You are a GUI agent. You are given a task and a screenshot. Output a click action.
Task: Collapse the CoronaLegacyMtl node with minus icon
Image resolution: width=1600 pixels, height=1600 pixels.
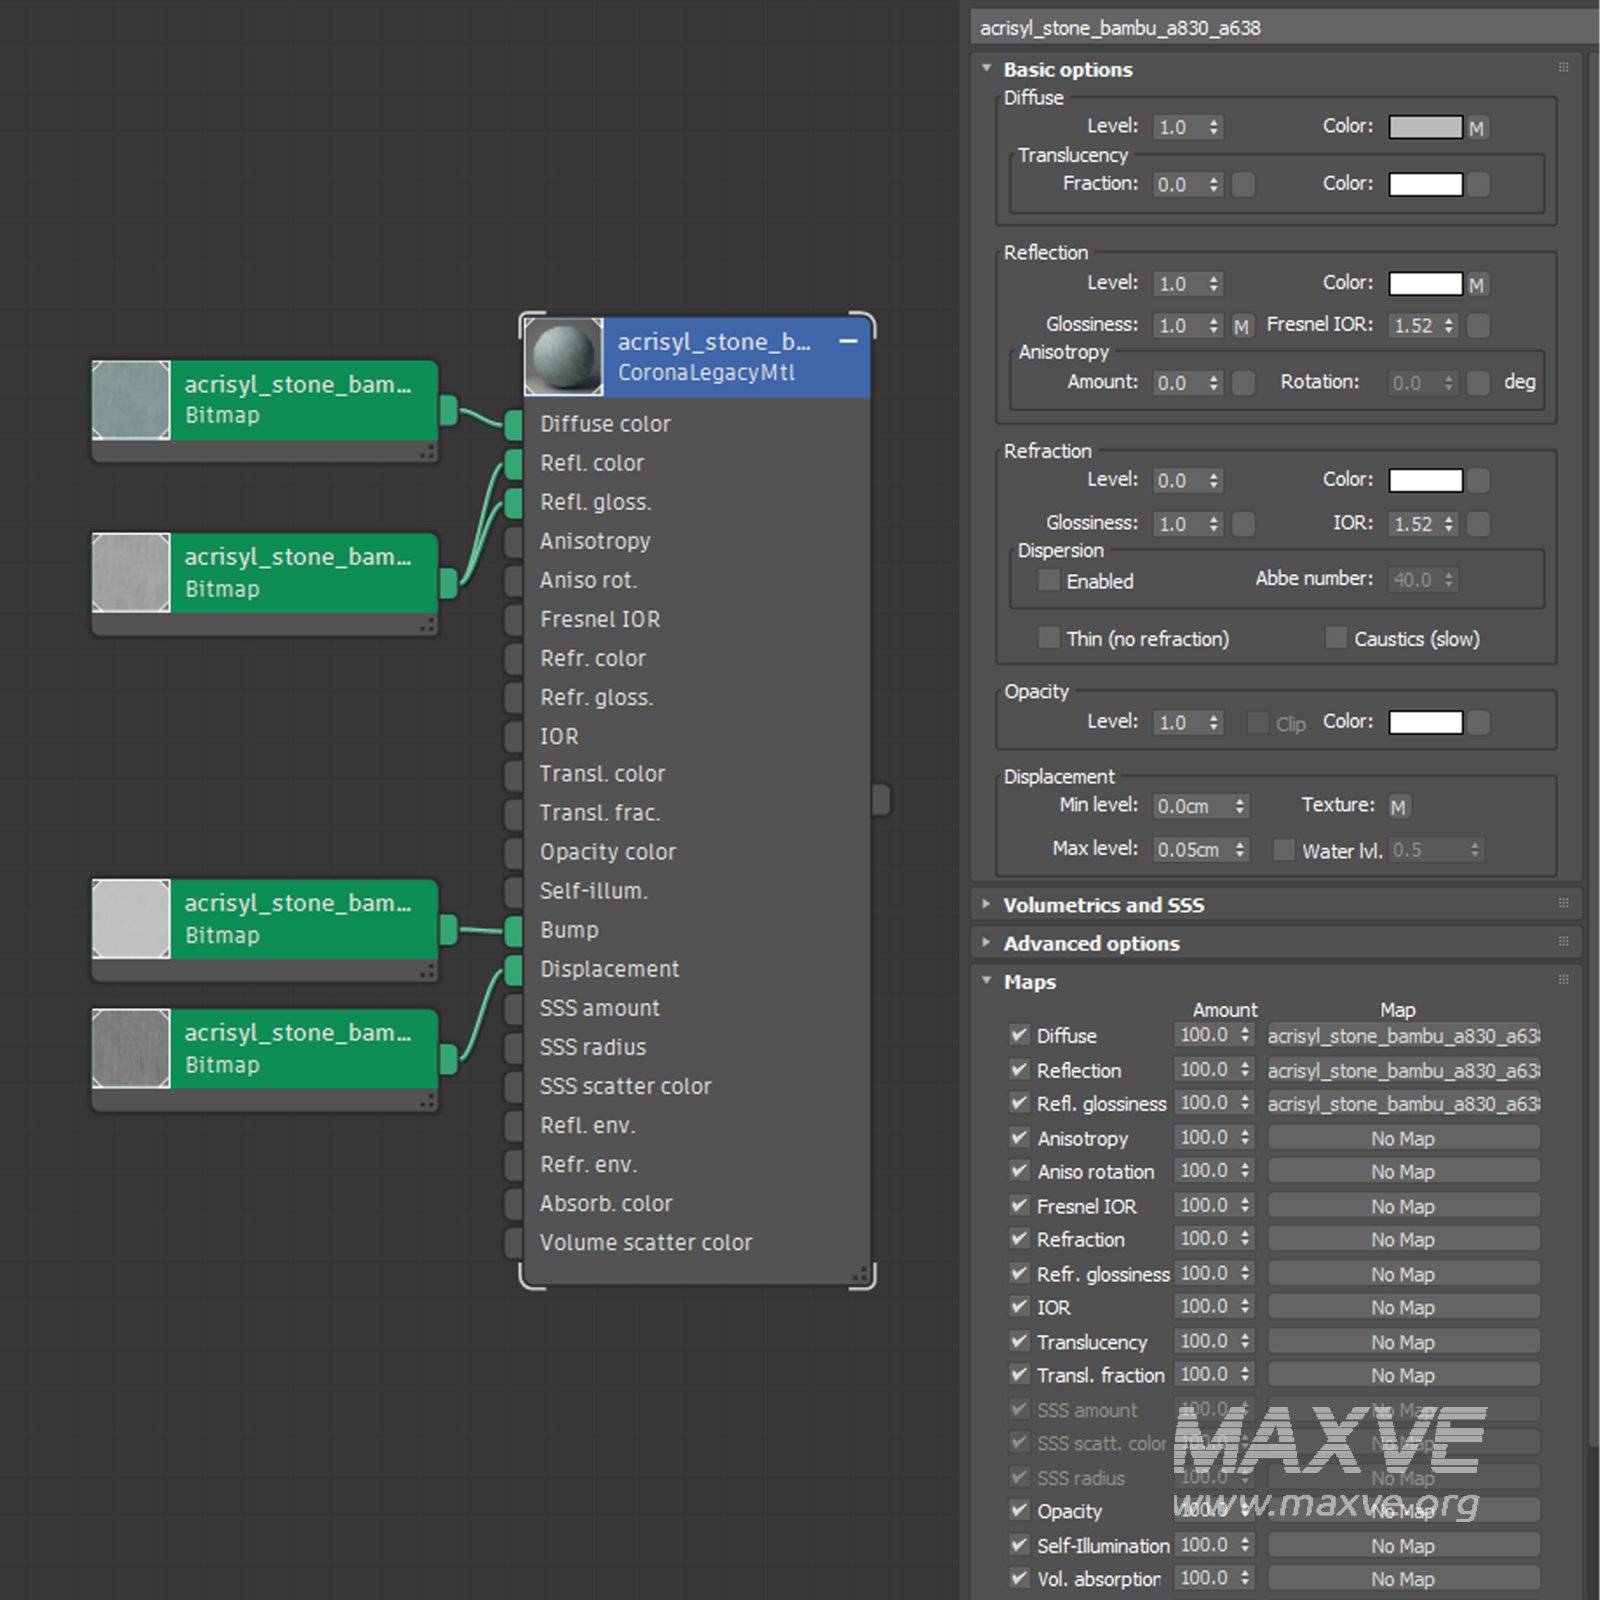pos(848,341)
